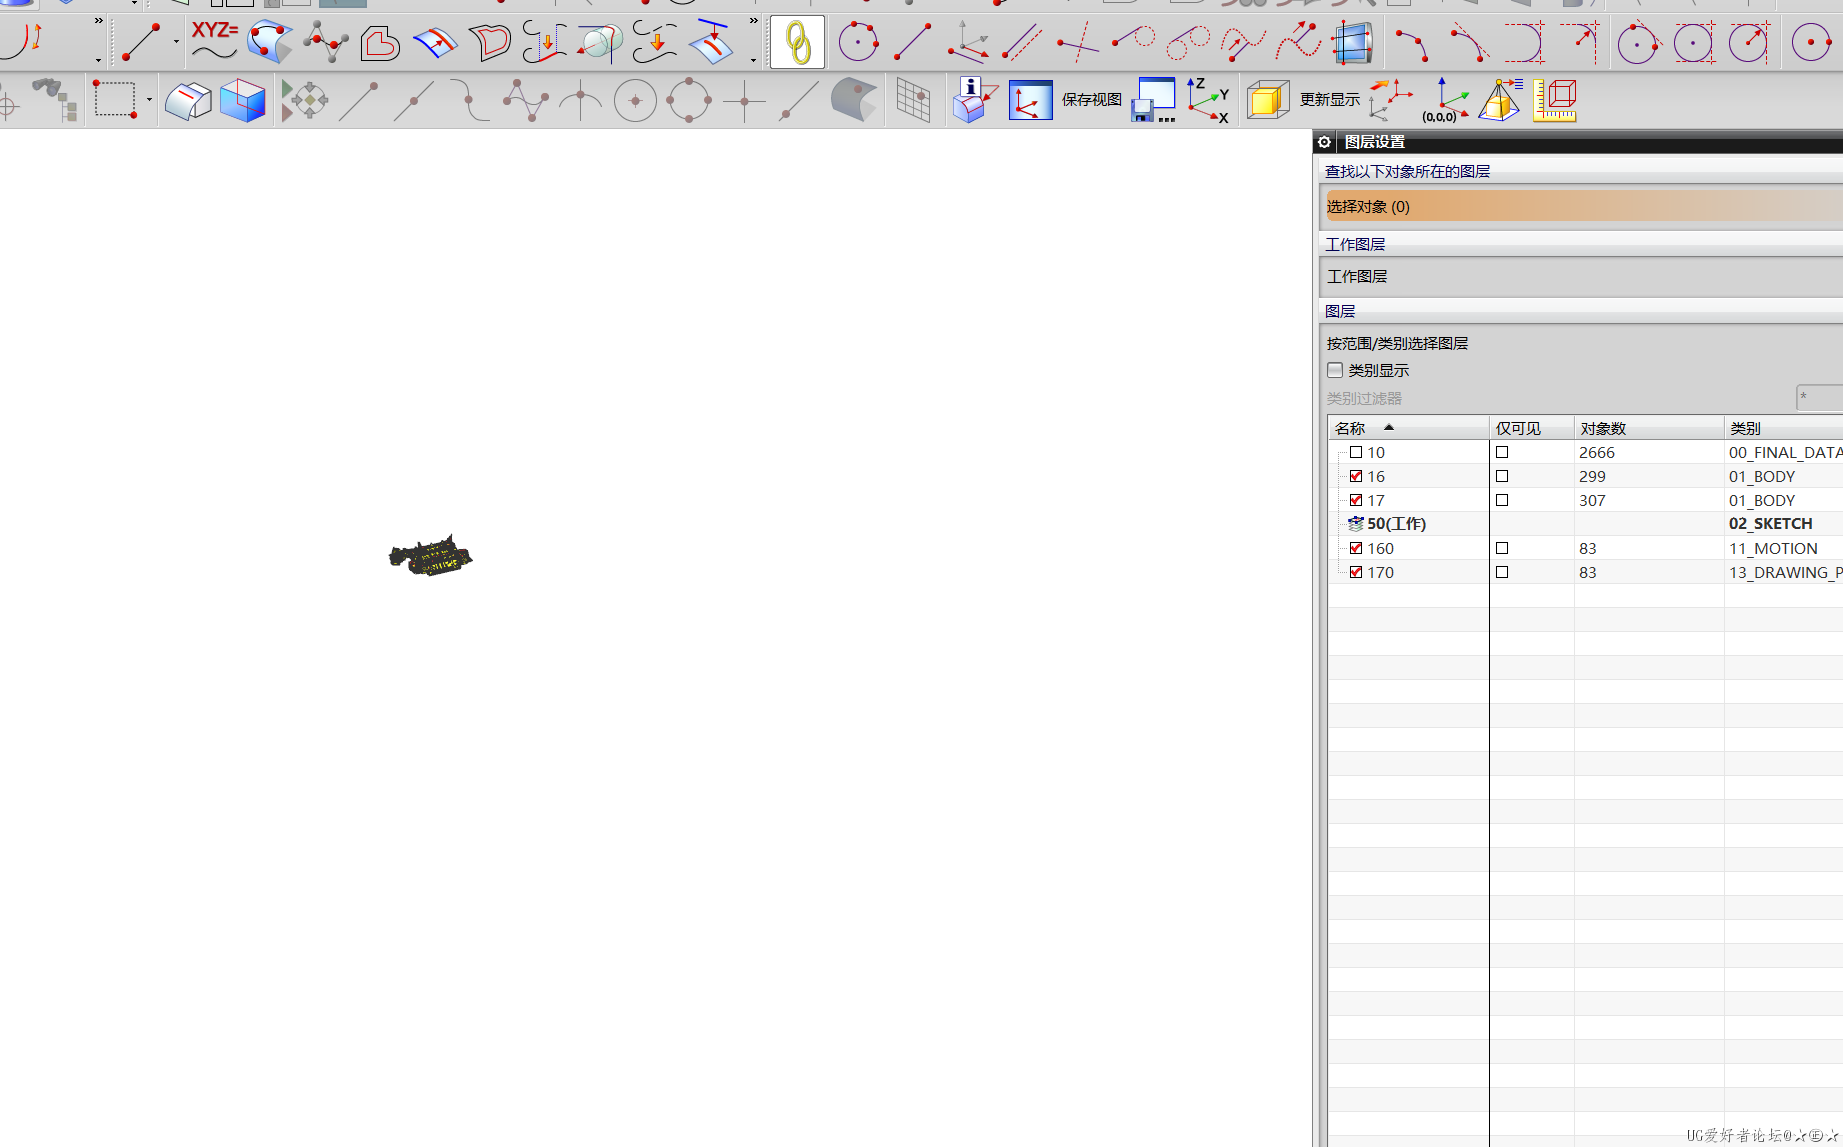Select the three-point circle tool beside chain icon
The width and height of the screenshot is (1843, 1147).
pos(858,42)
